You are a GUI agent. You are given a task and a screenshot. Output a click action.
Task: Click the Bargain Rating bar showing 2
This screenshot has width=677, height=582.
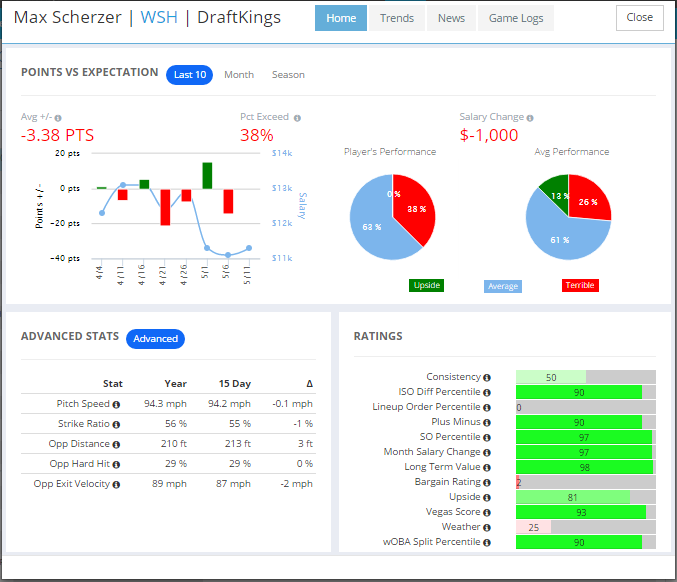[x=518, y=482]
